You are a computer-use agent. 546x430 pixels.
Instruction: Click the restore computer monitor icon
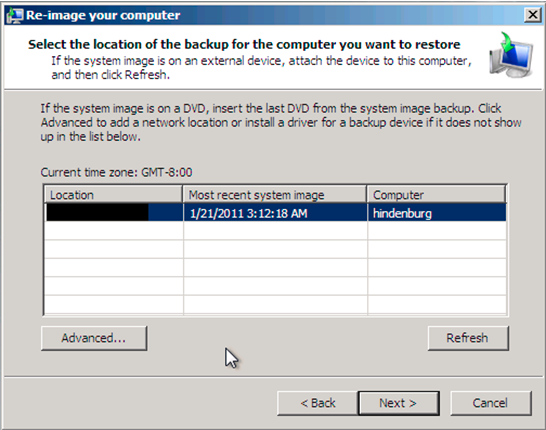[510, 55]
